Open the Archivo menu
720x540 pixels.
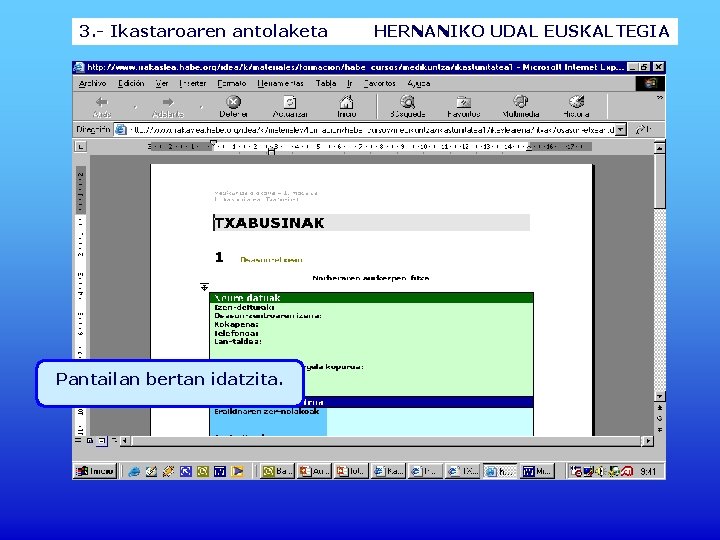[x=92, y=84]
